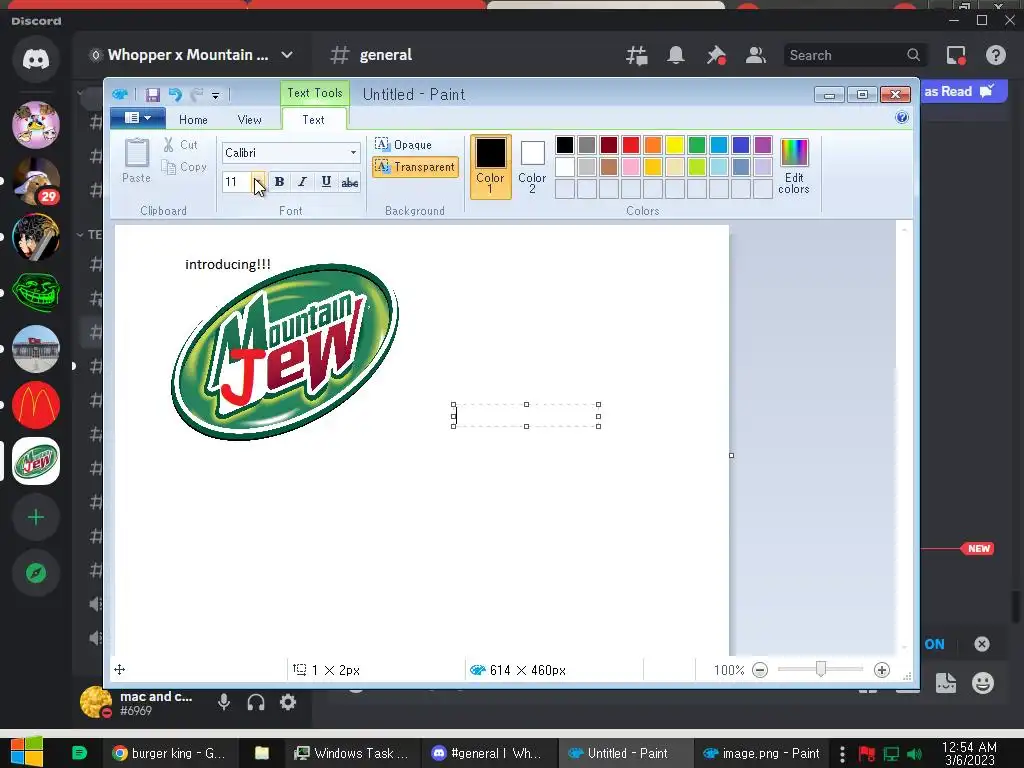
Task: Select Color 1 foreground box
Action: point(490,166)
